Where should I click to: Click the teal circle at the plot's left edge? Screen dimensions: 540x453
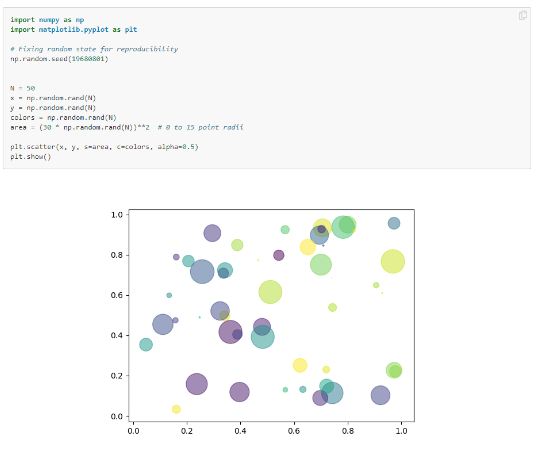(x=146, y=344)
